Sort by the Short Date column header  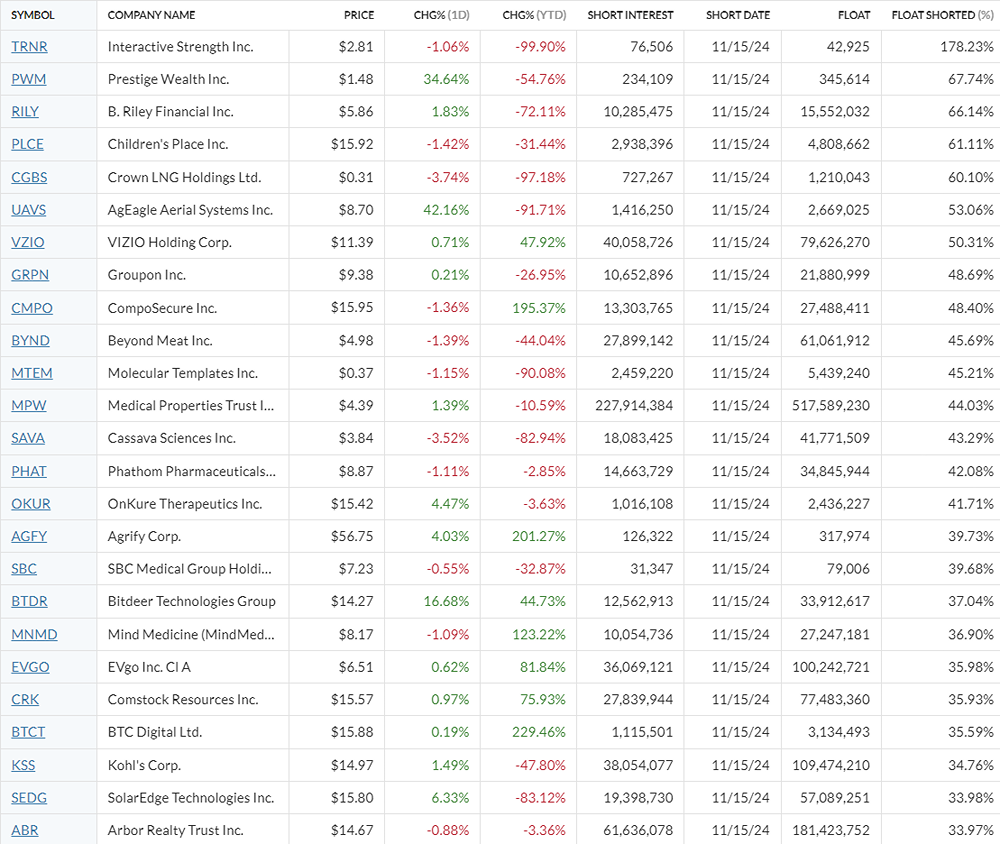[738, 15]
